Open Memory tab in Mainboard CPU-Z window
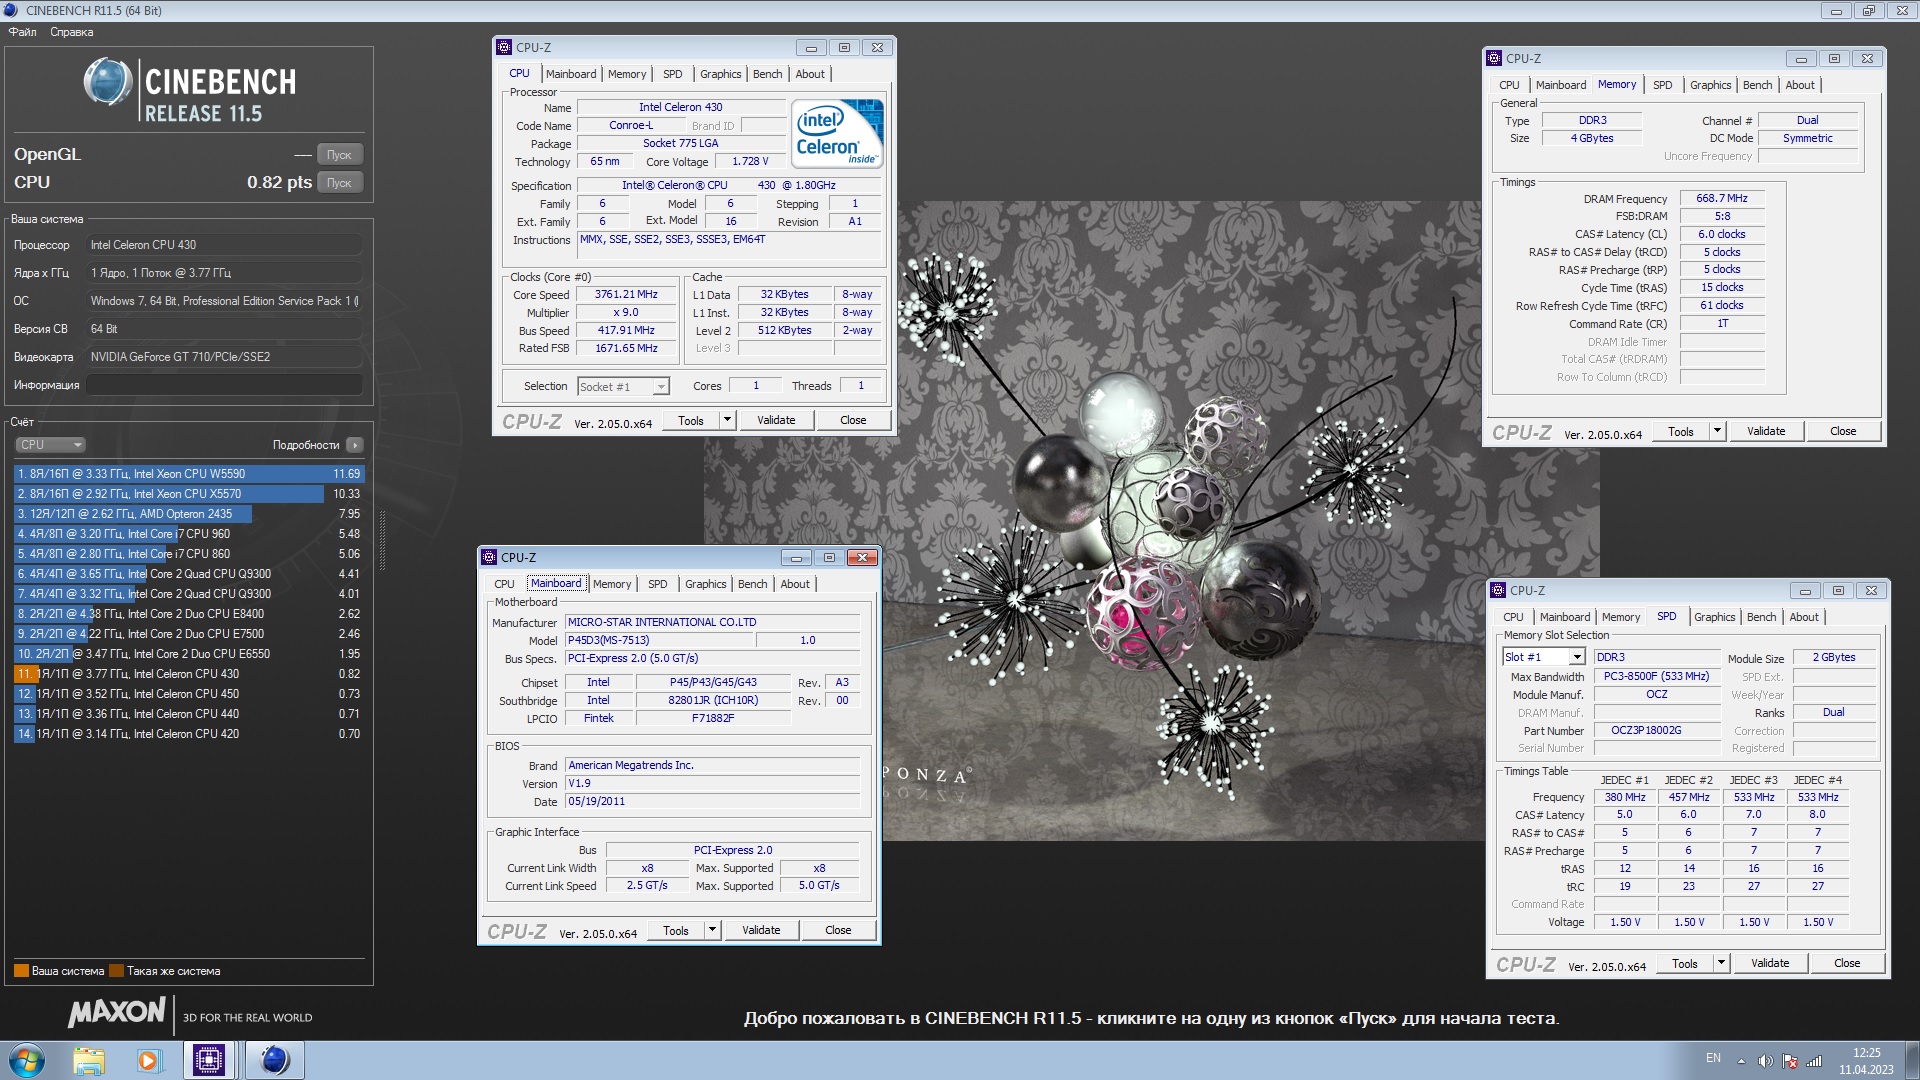This screenshot has width=1920, height=1080. [612, 584]
